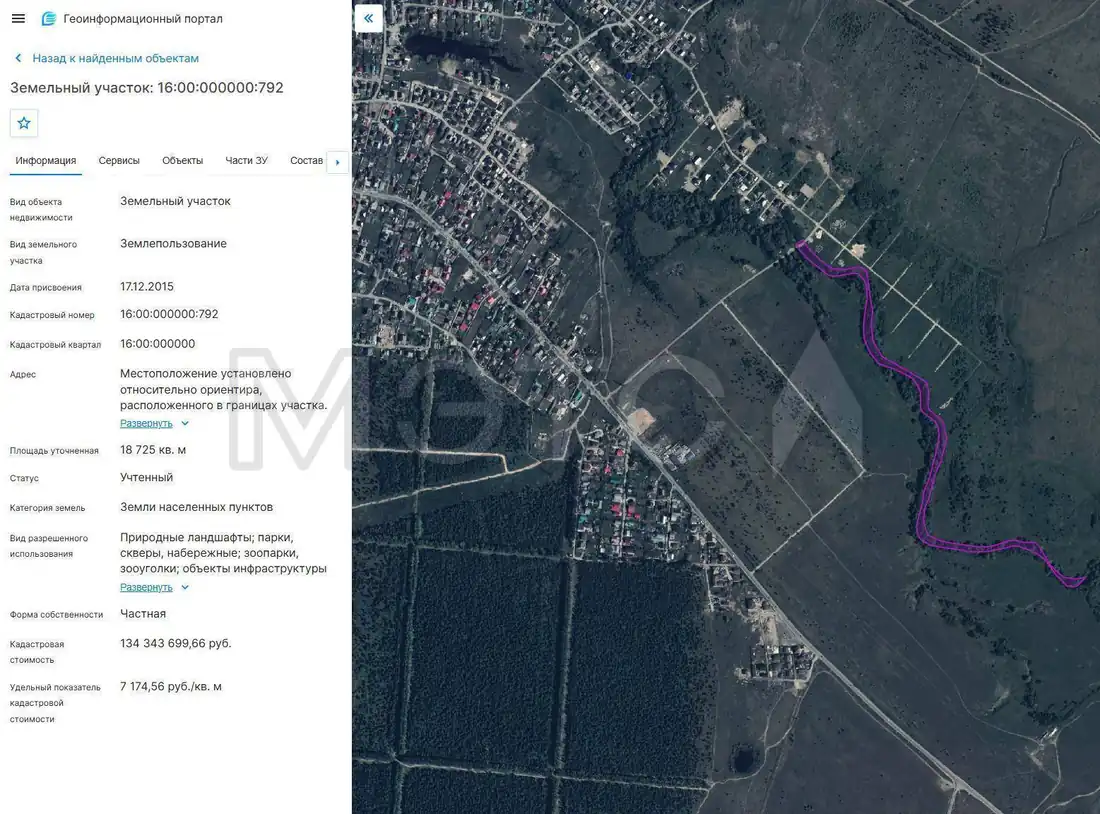
Task: Open the hamburger main menu
Action: (x=18, y=19)
